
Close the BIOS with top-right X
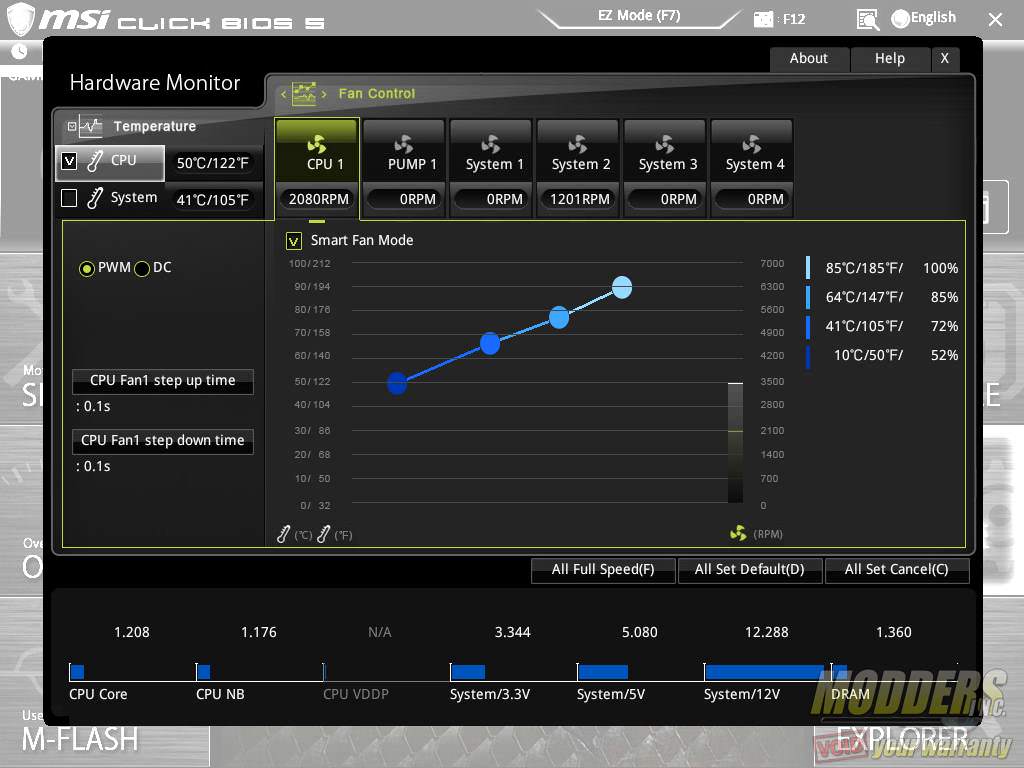(995, 20)
